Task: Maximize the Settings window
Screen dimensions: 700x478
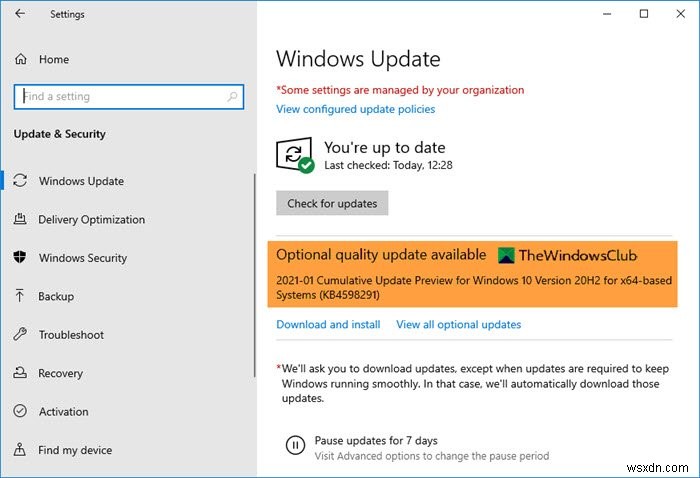Action: (x=644, y=14)
